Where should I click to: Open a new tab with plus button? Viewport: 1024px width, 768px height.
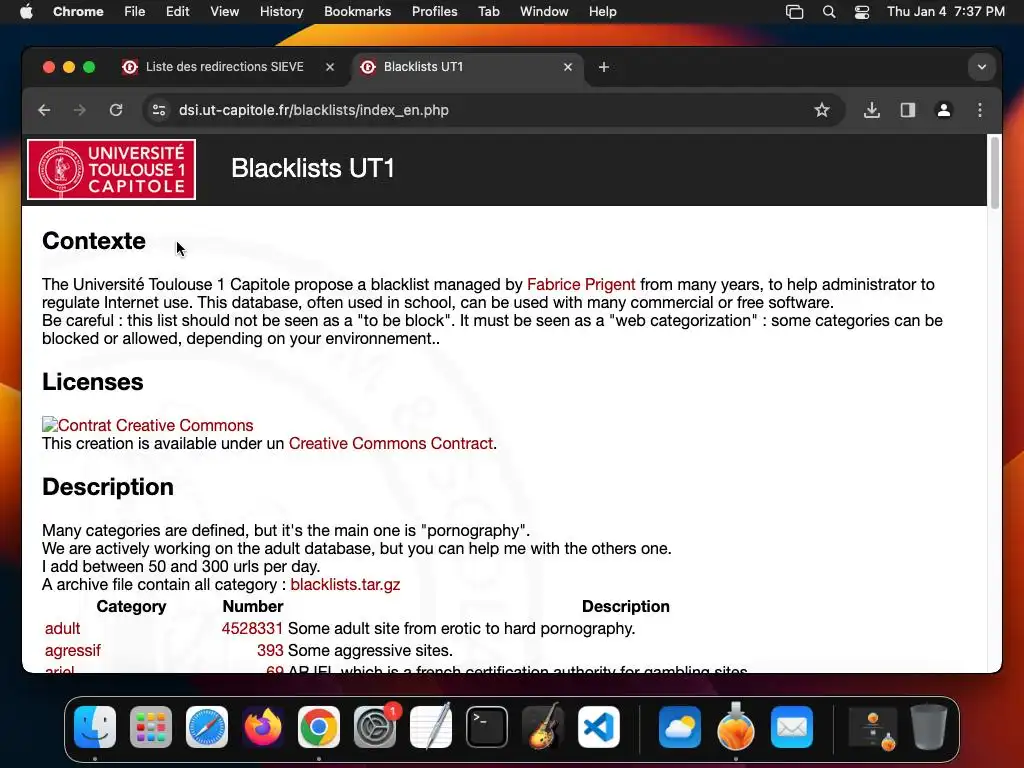[x=603, y=67]
